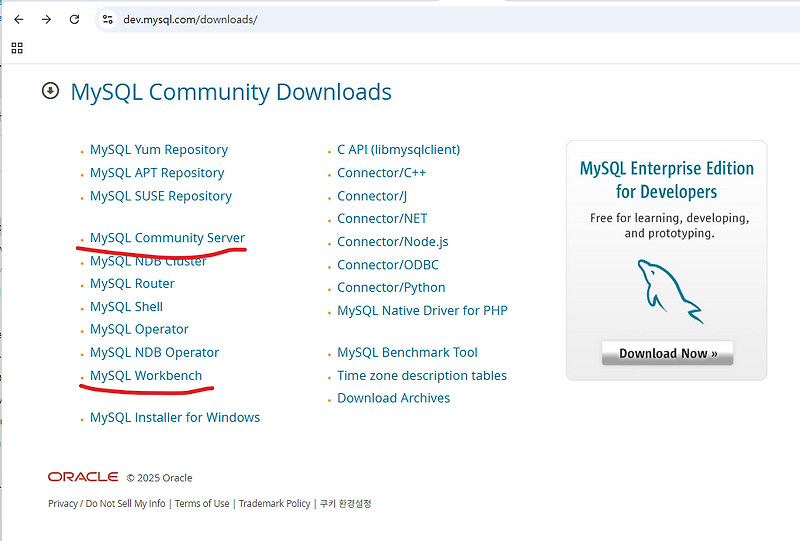This screenshot has width=800, height=541.
Task: Open Connector/C++ link
Action: coord(382,173)
